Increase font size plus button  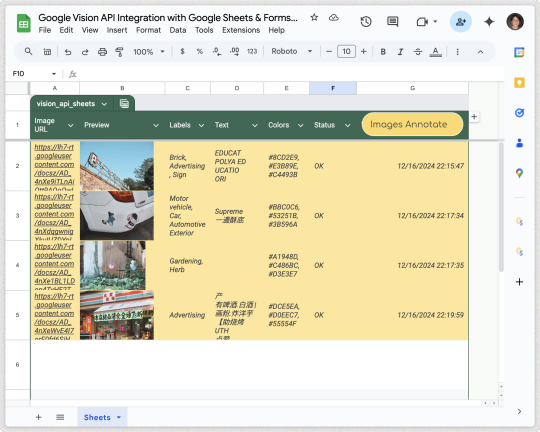(363, 52)
